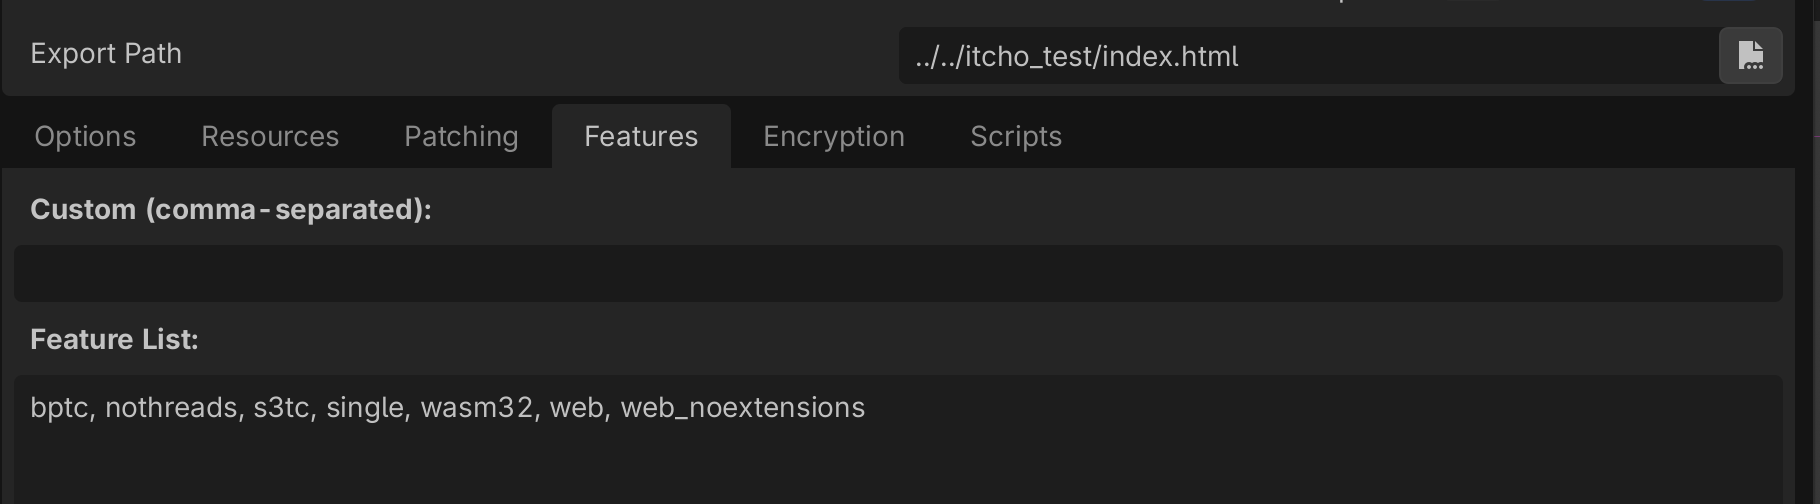Click the Custom (comma-separated) label
Screen dimensions: 1820x504
231,209
